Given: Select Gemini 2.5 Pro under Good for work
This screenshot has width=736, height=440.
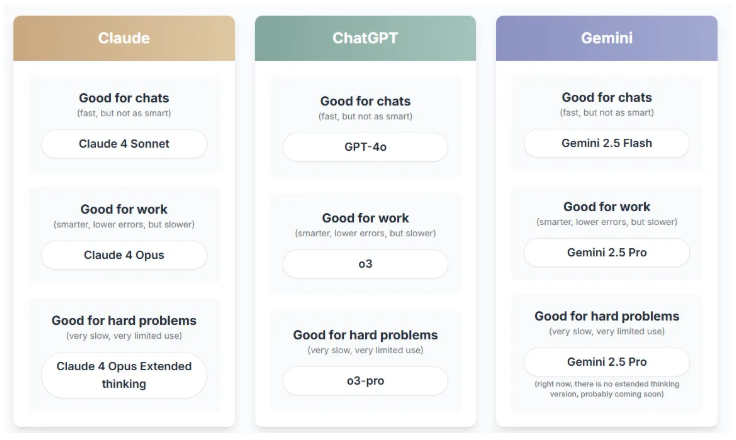Looking at the screenshot, I should pos(606,253).
